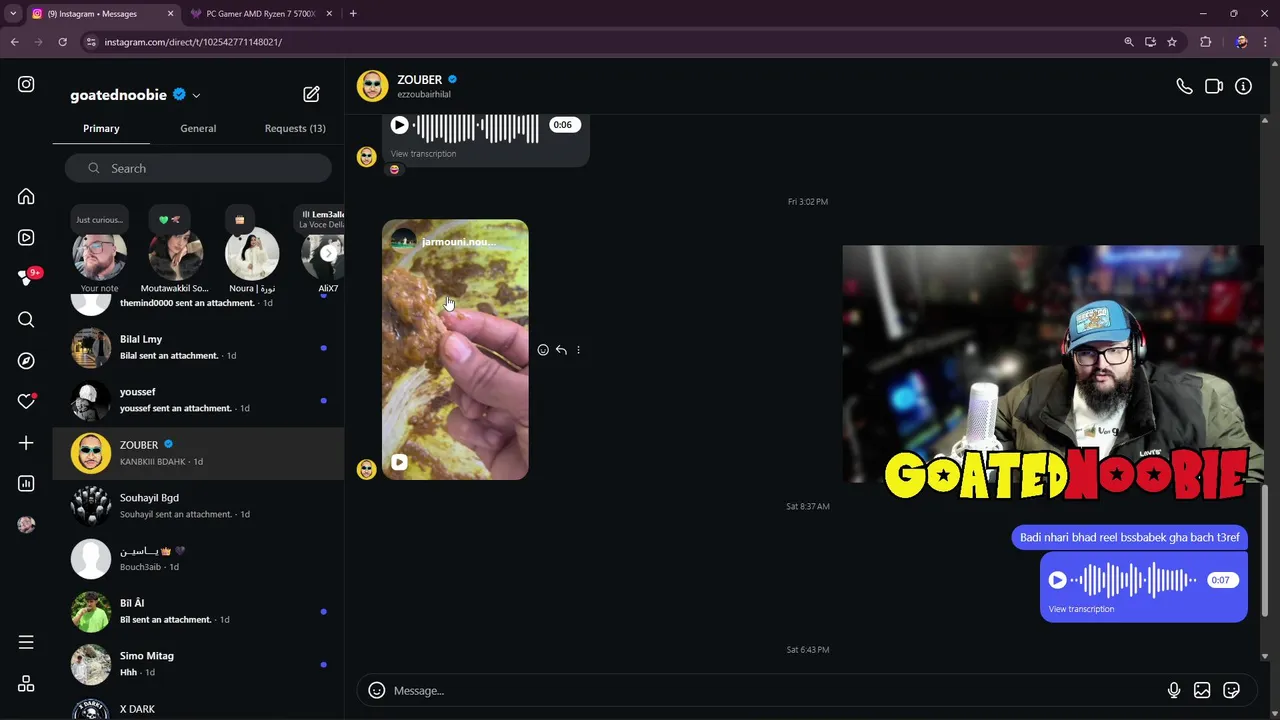Choose sticker or GIF icon
The image size is (1280, 720).
click(1231, 690)
